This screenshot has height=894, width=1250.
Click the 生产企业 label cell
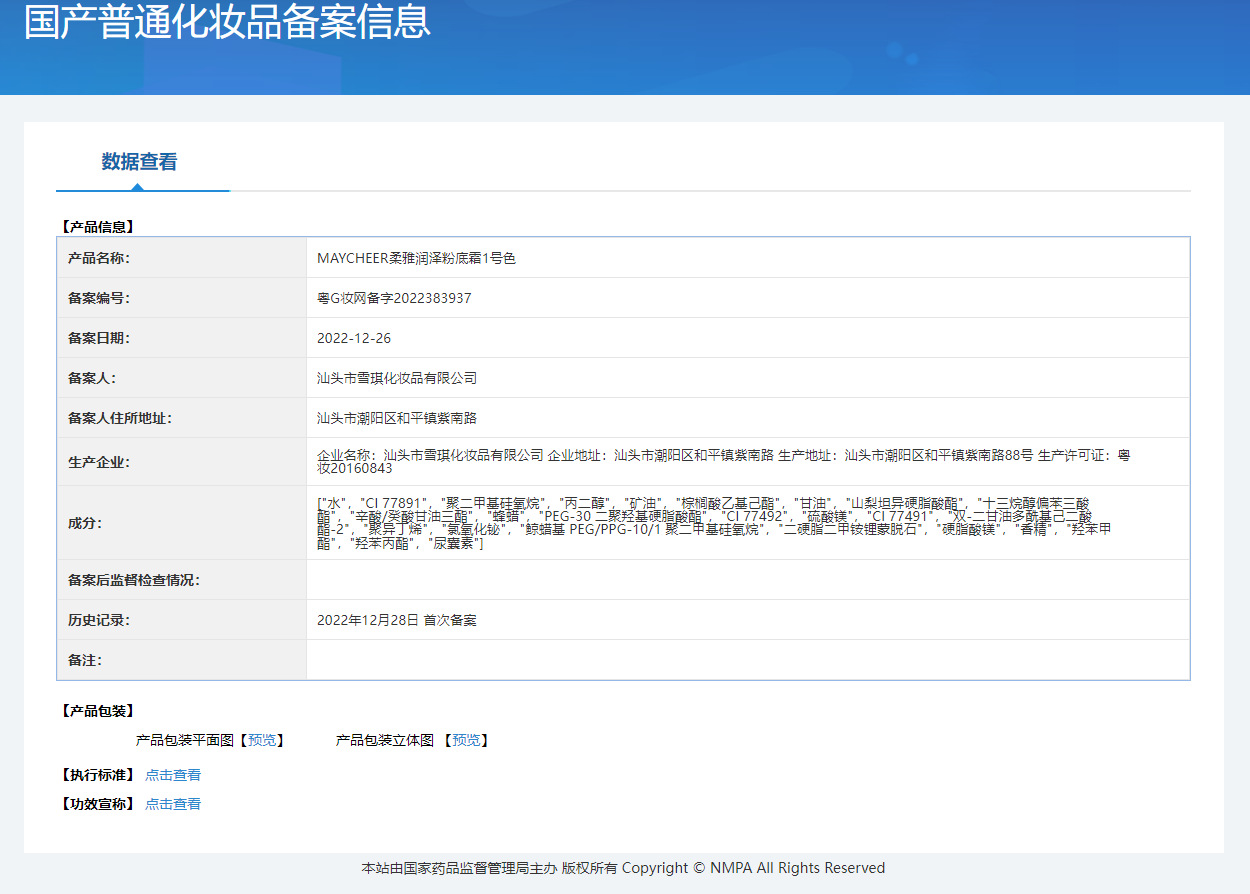[x=182, y=462]
